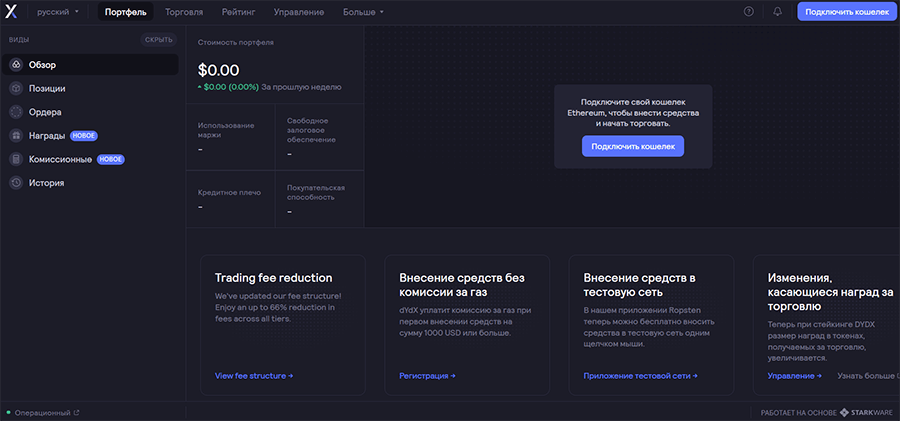Click the Использование маржи label
Image resolution: width=900 pixels, height=421 pixels.
pyautogui.click(x=226, y=130)
